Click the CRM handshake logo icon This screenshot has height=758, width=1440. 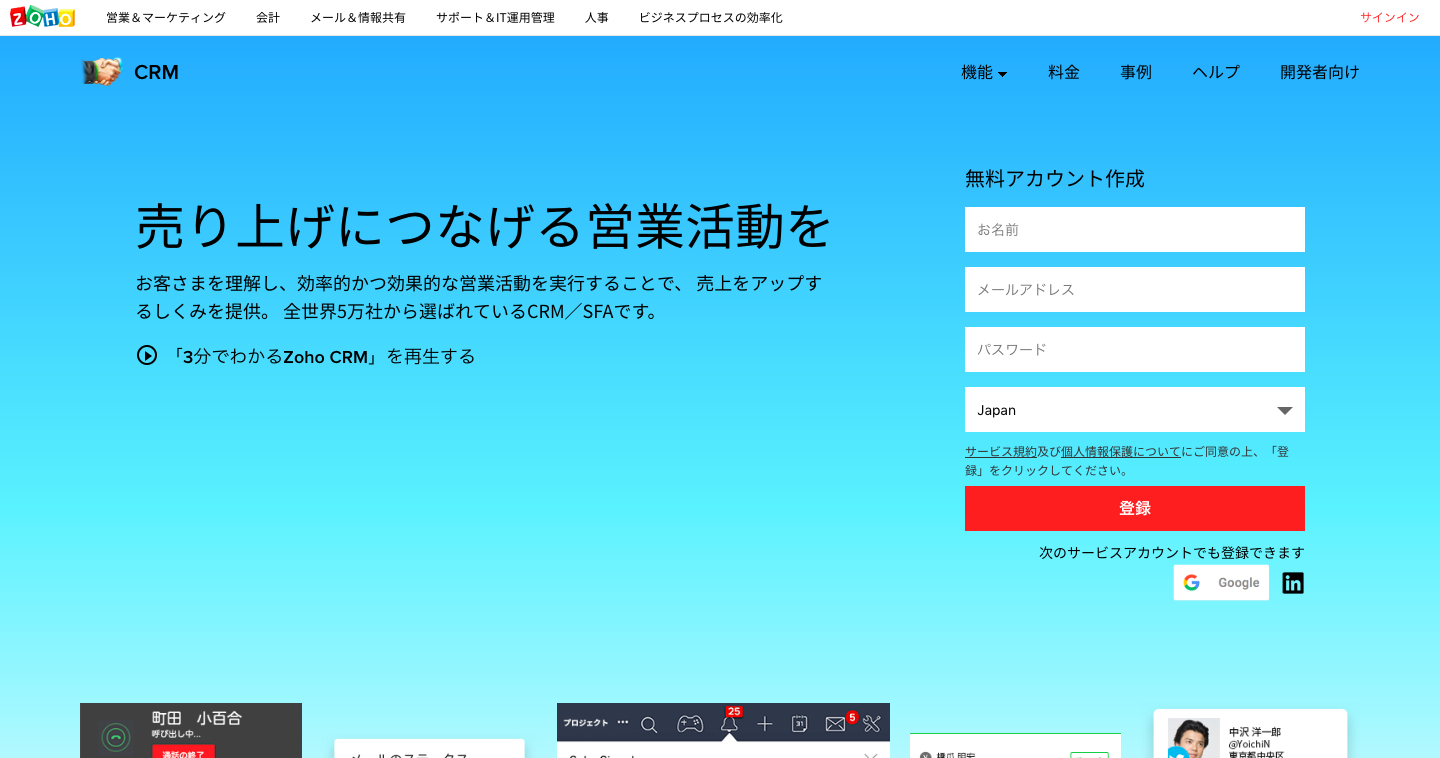102,72
